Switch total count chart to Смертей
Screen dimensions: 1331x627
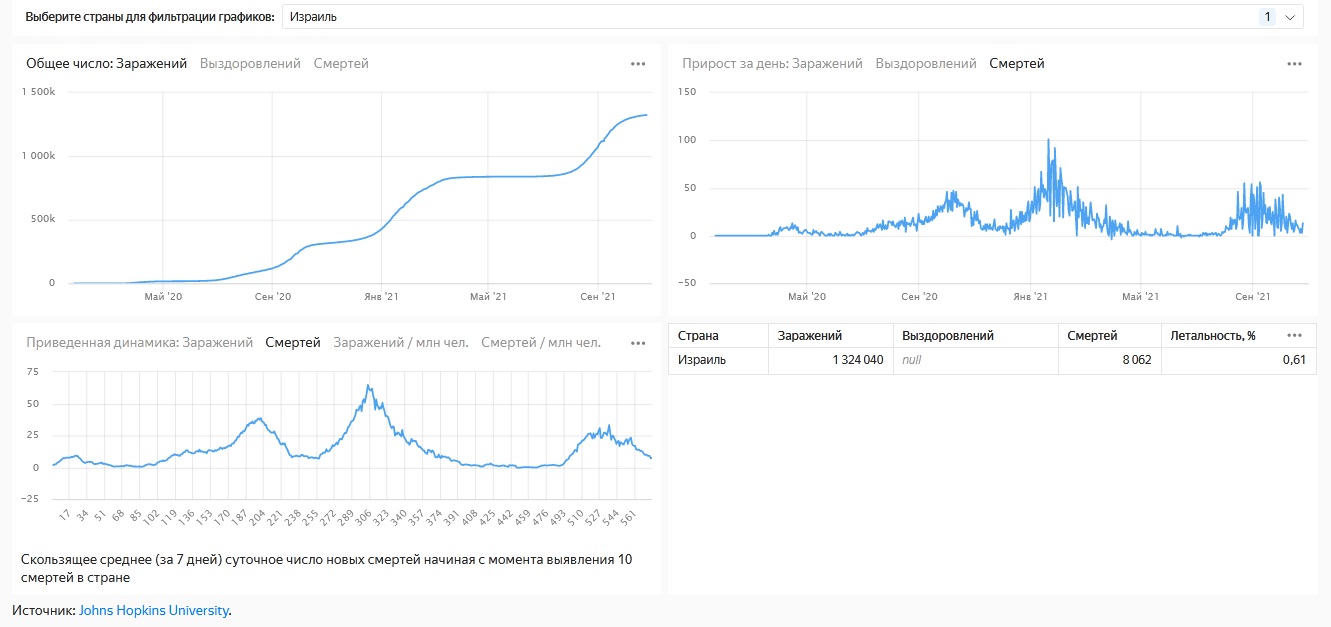(341, 64)
